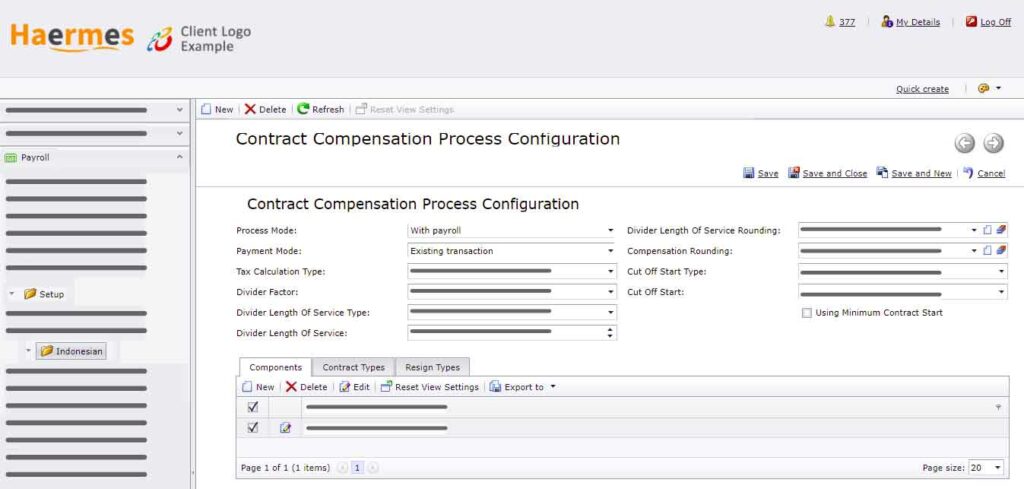Click page 1 in the pager
Image resolution: width=1024 pixels, height=489 pixels.
point(357,467)
